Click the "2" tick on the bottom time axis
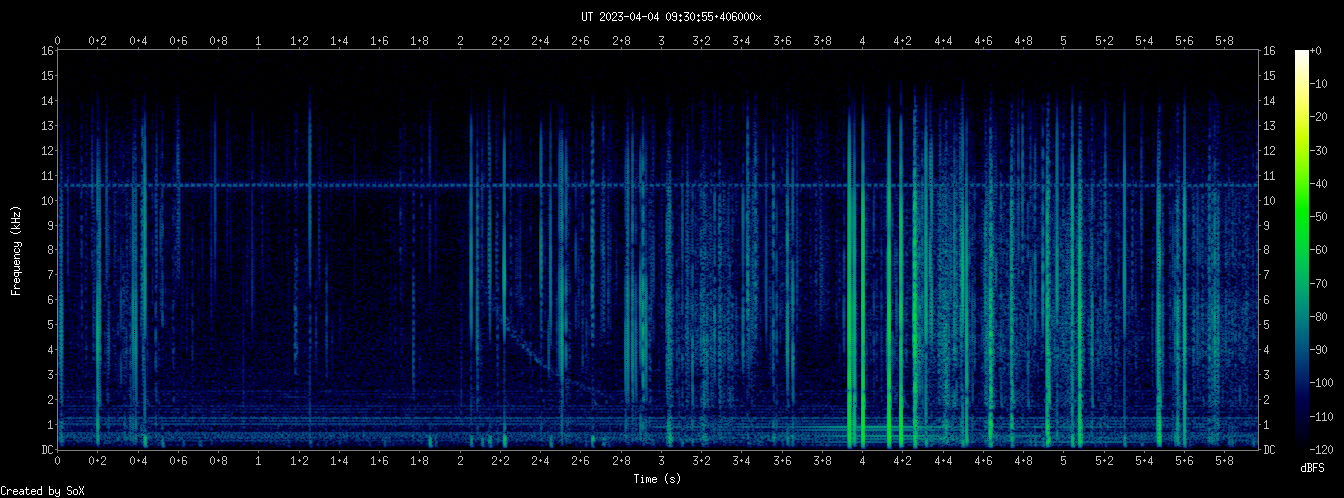 (x=460, y=462)
